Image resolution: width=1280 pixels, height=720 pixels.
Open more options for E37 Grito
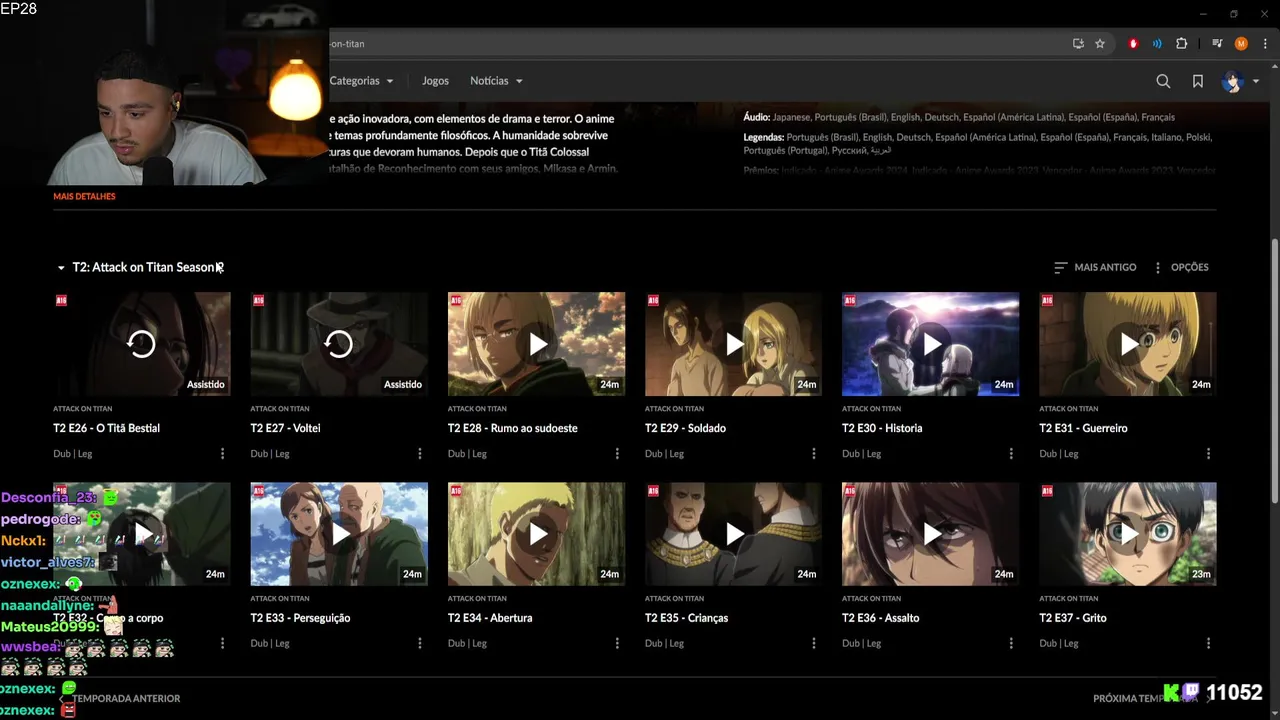pyautogui.click(x=1208, y=644)
